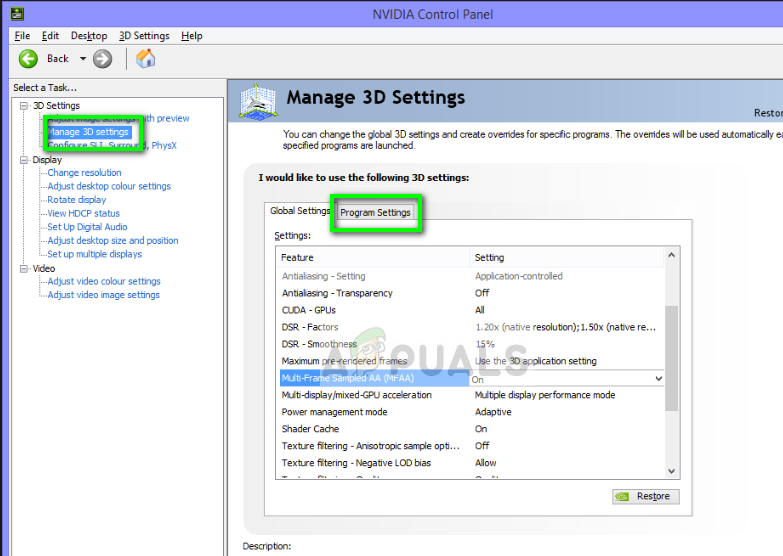Click the Feature column header
Image resolution: width=783 pixels, height=556 pixels.
373,257
